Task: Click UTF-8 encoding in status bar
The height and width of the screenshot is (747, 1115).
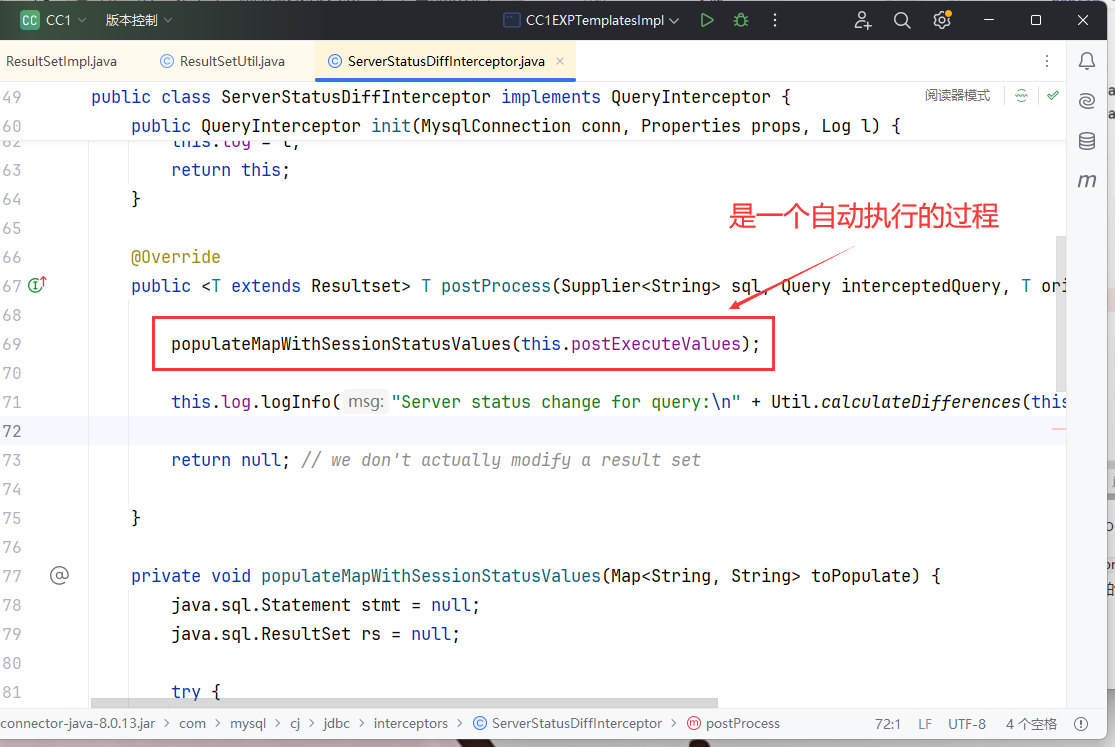Action: point(966,723)
